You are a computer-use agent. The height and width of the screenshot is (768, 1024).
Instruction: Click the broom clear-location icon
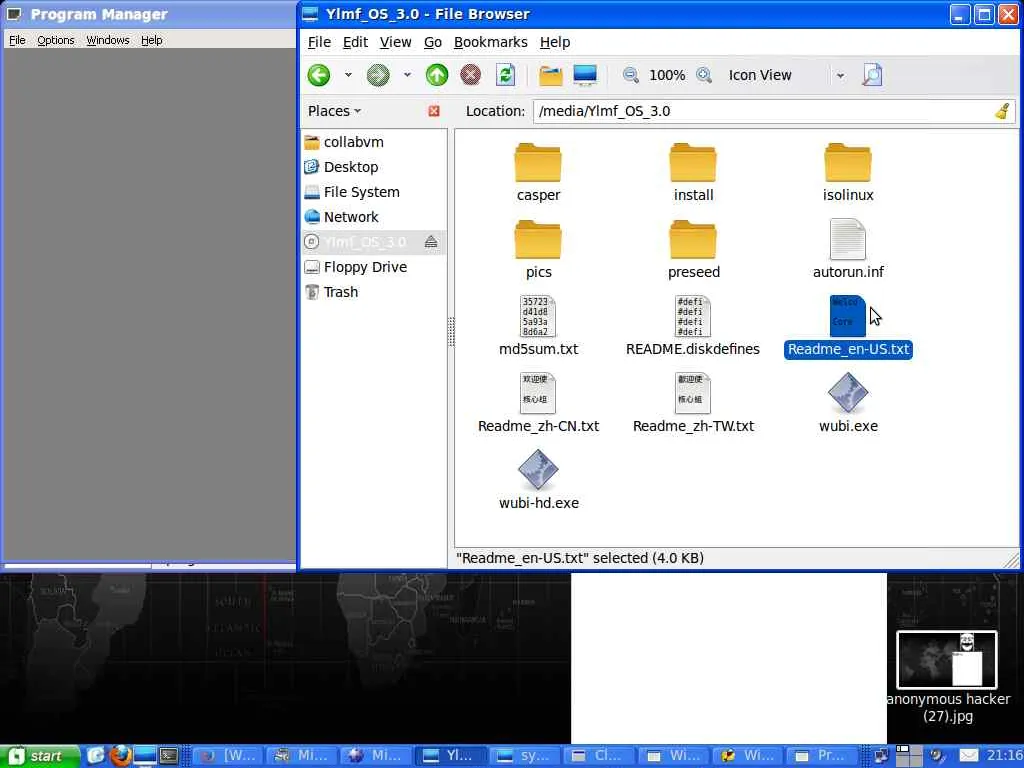(x=1003, y=111)
